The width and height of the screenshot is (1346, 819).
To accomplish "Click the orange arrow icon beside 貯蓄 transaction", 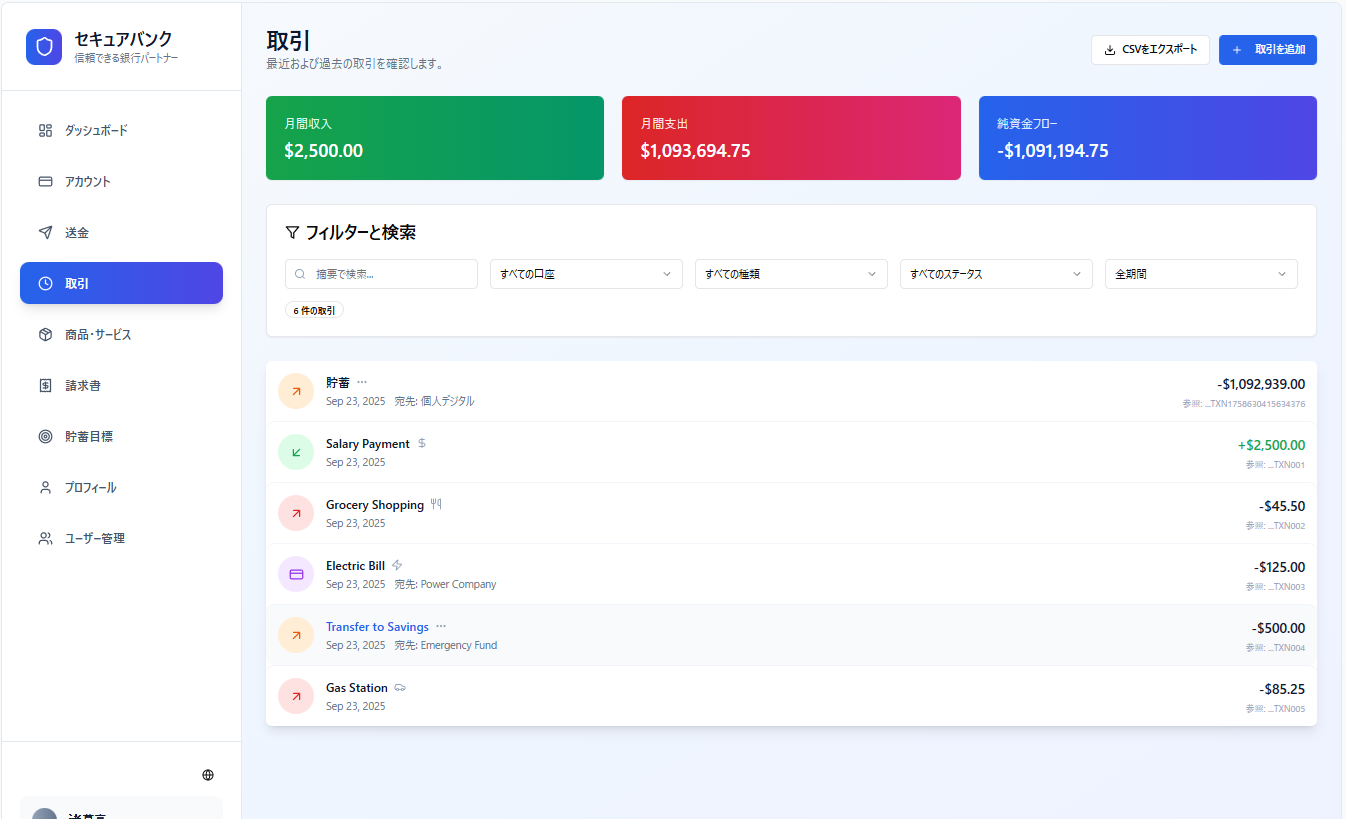I will (296, 391).
